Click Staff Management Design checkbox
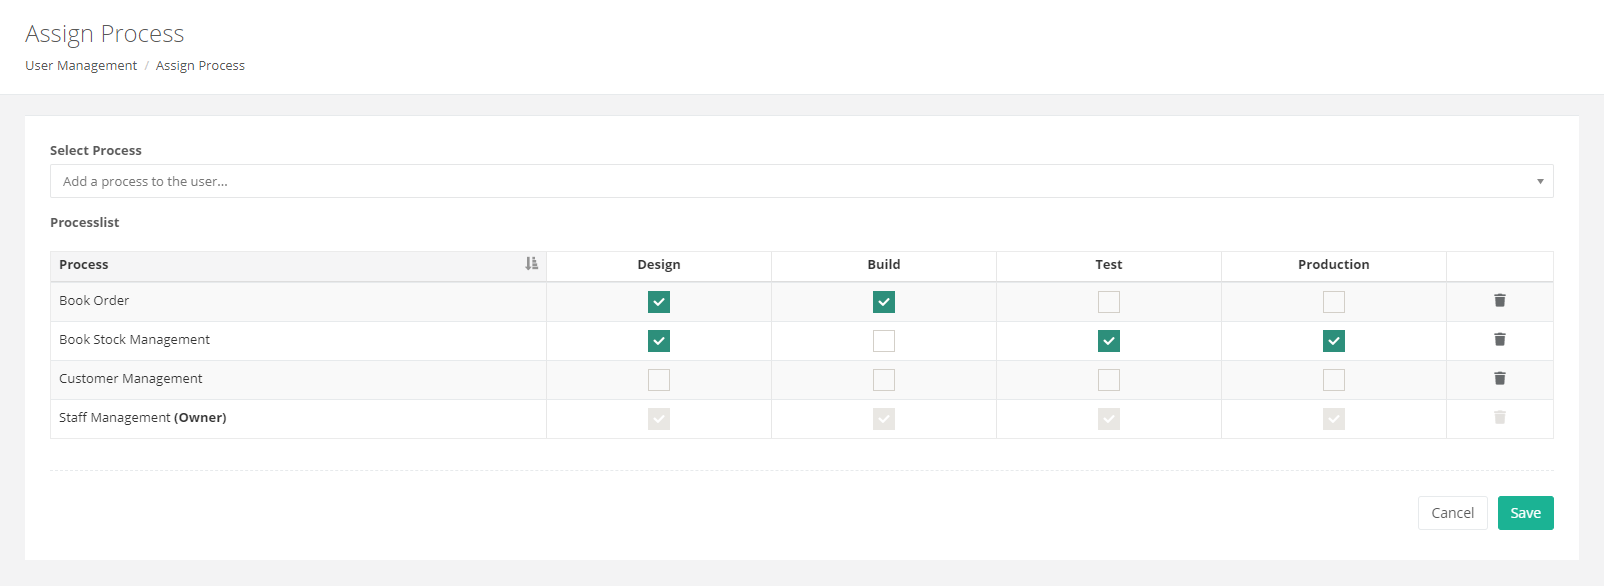 pyautogui.click(x=659, y=419)
